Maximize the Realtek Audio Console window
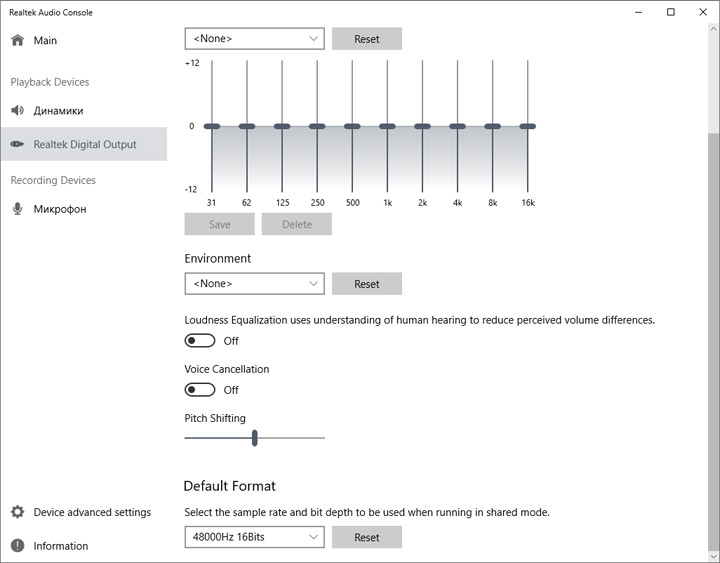The height and width of the screenshot is (563, 720). coord(671,12)
